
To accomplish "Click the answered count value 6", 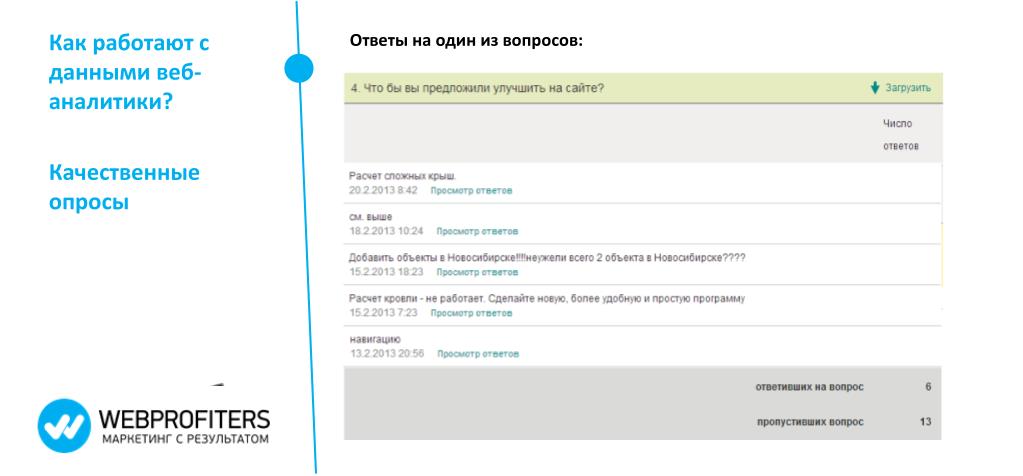I will click(928, 387).
